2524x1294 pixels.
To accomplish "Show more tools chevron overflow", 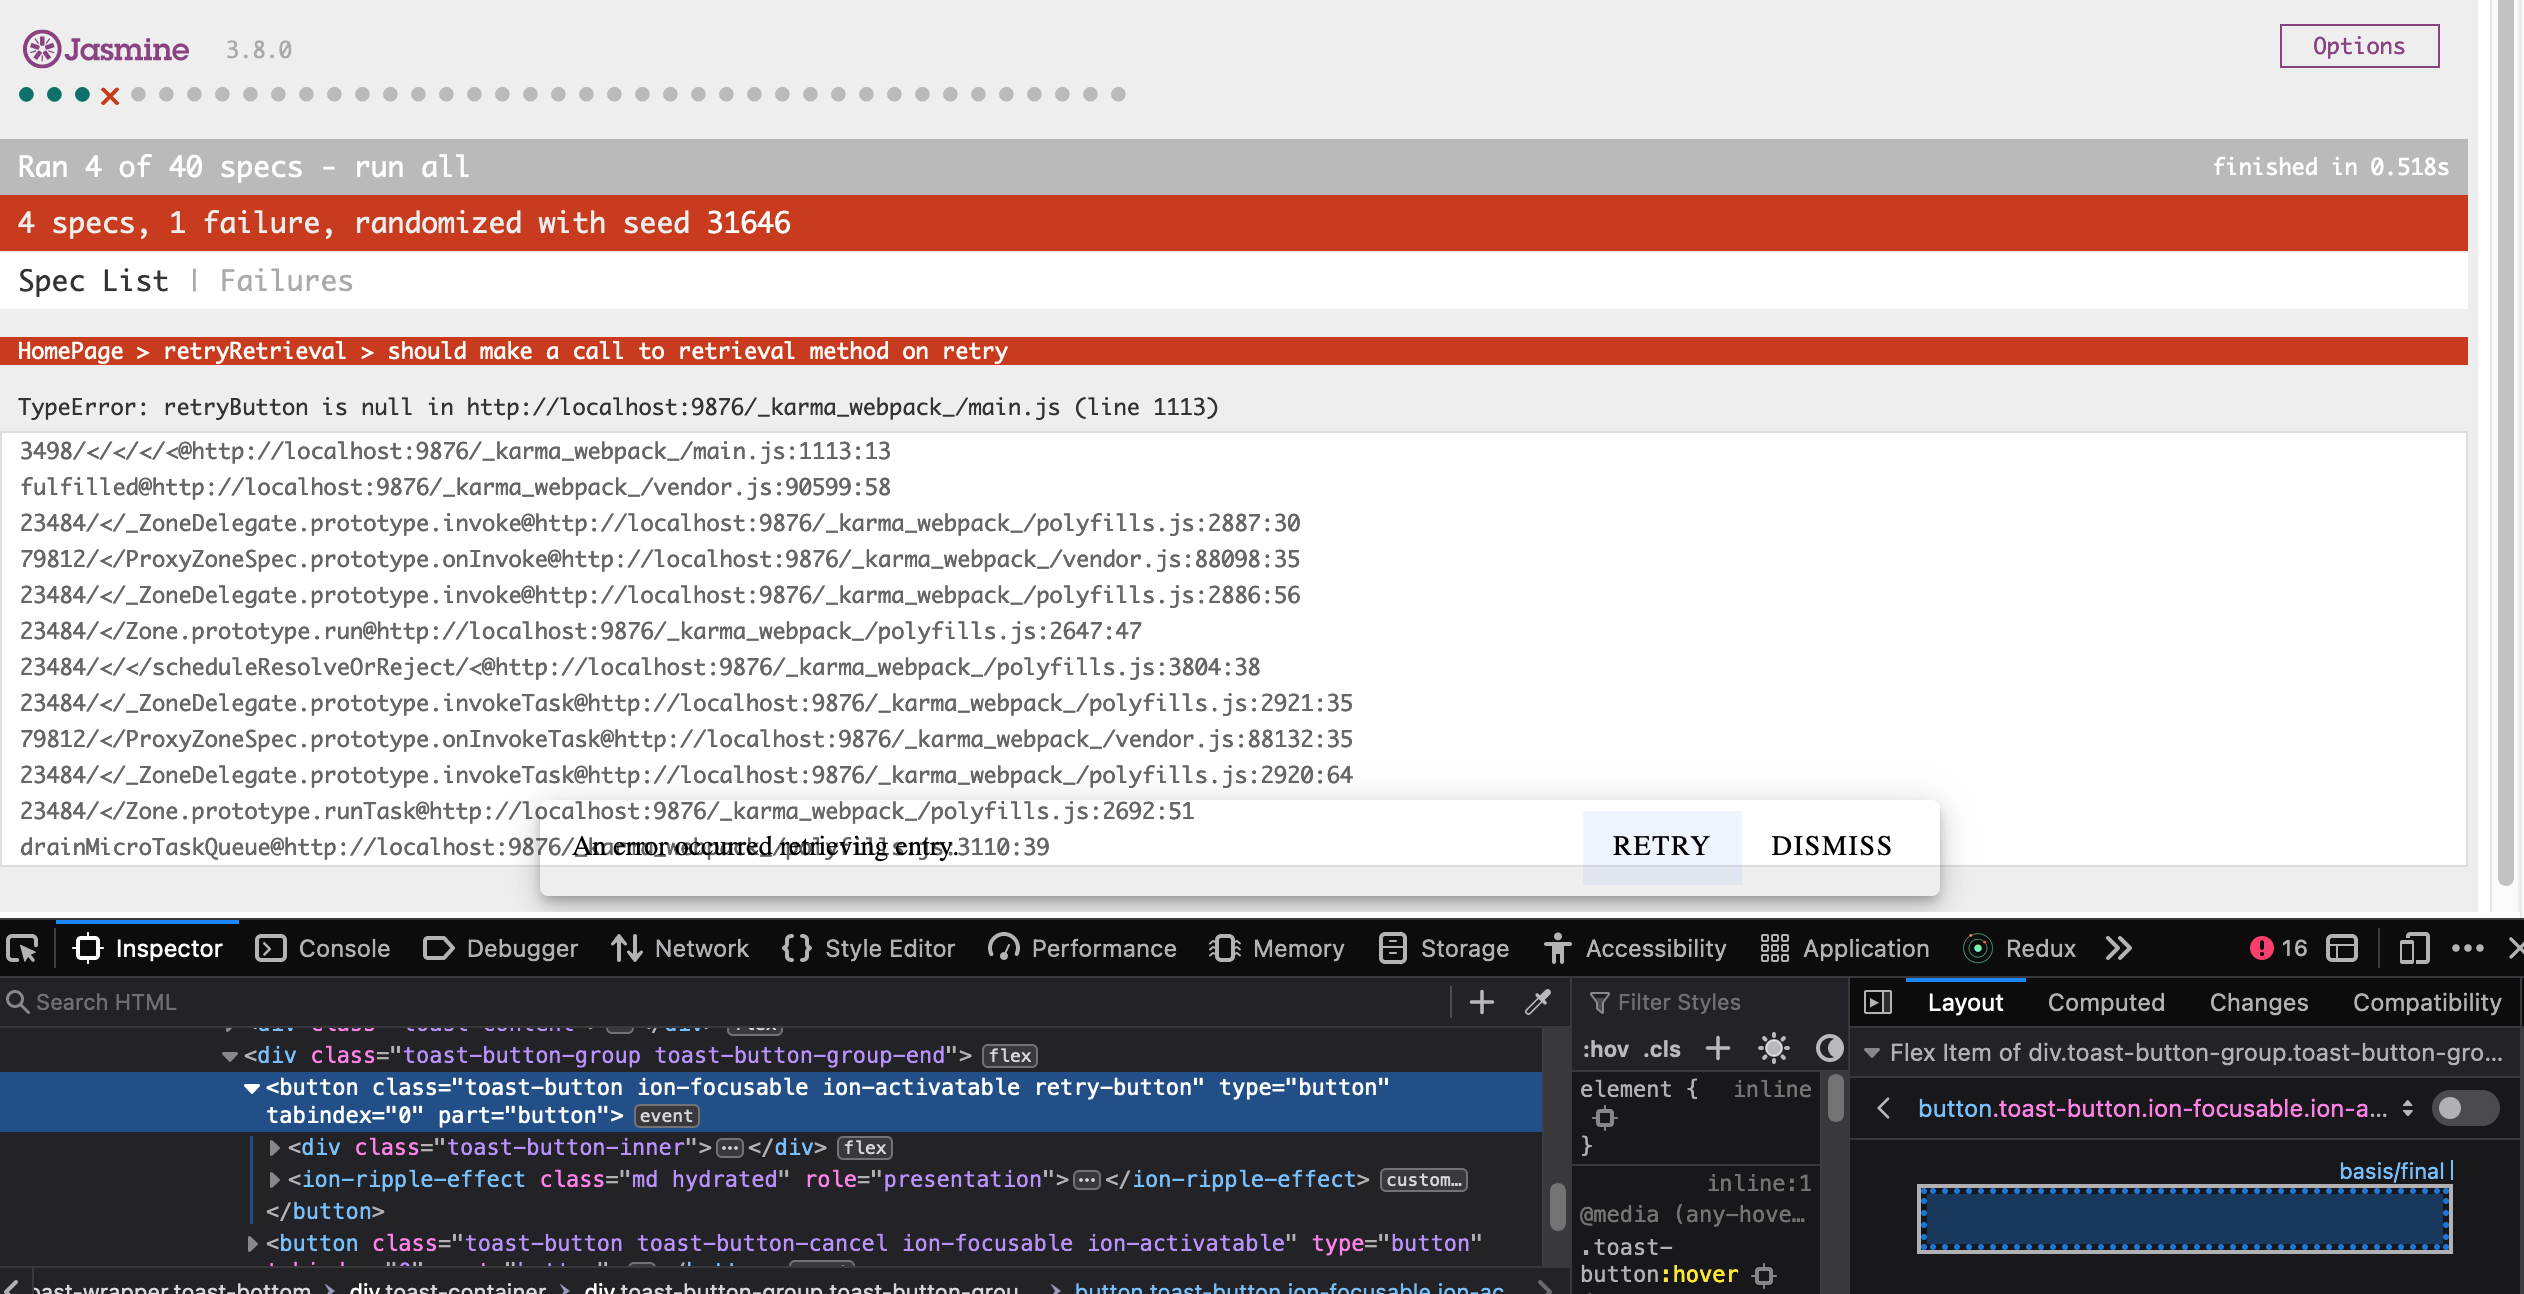I will click(2119, 948).
